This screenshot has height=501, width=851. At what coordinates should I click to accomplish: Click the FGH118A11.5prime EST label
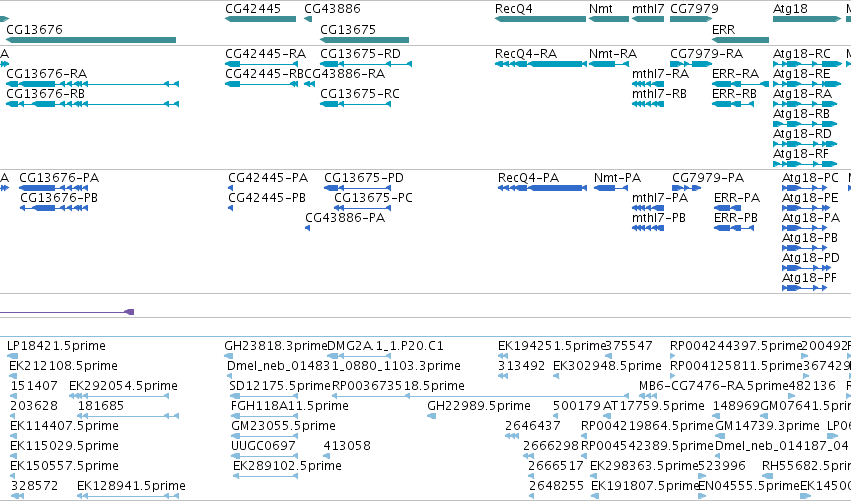290,406
